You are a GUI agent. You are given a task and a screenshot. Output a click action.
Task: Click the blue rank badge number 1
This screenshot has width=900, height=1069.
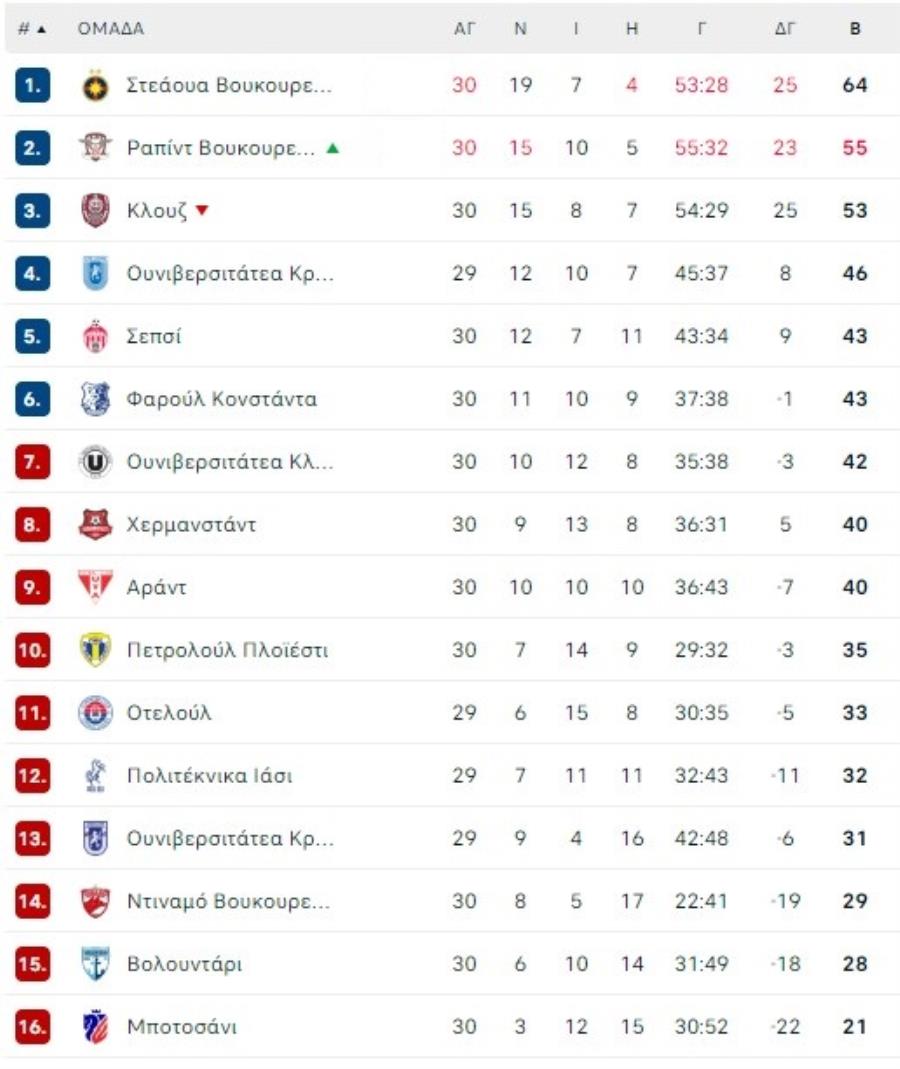pyautogui.click(x=32, y=85)
